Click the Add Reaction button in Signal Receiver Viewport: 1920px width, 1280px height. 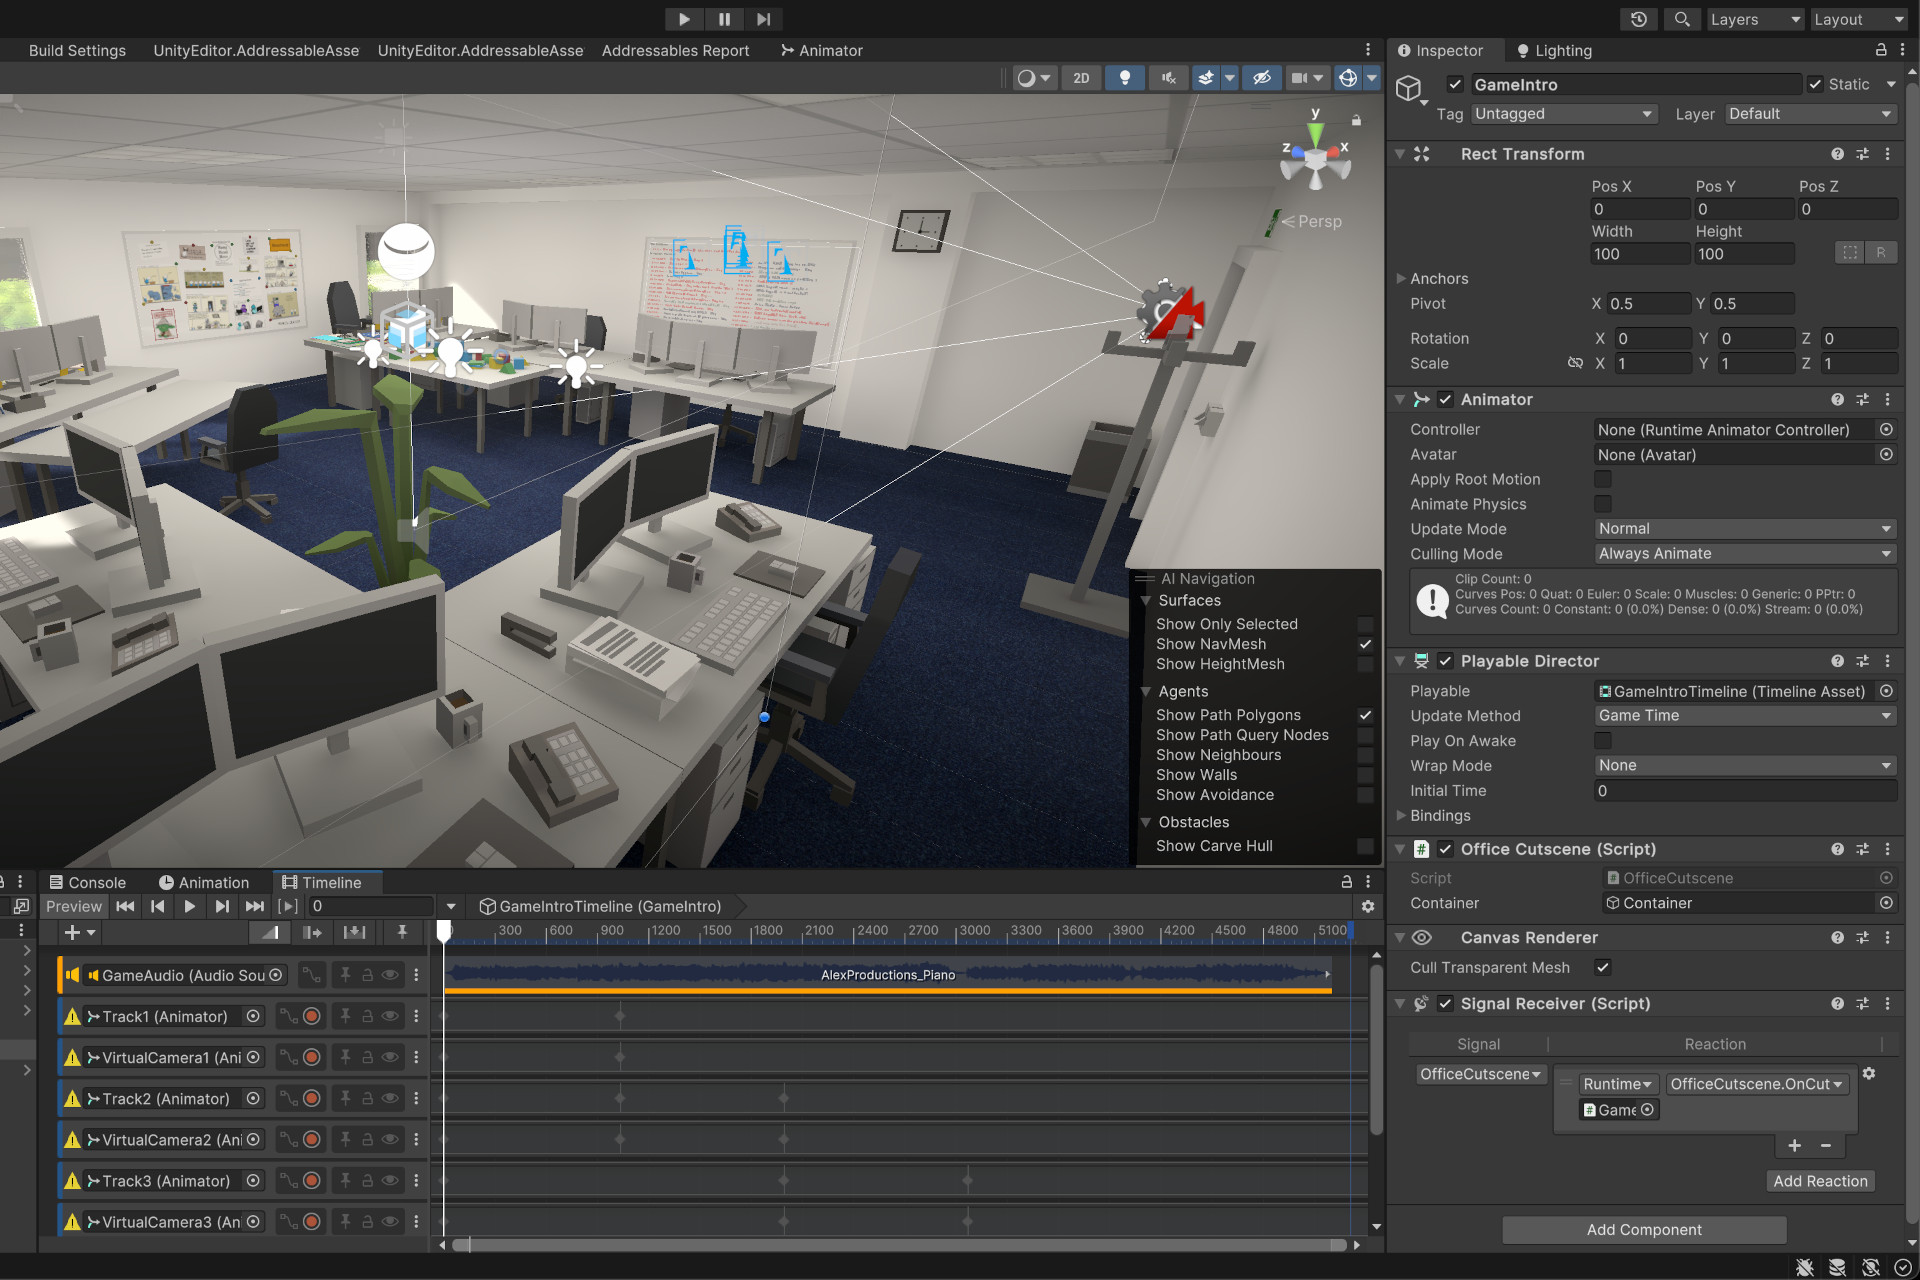(x=1820, y=1180)
